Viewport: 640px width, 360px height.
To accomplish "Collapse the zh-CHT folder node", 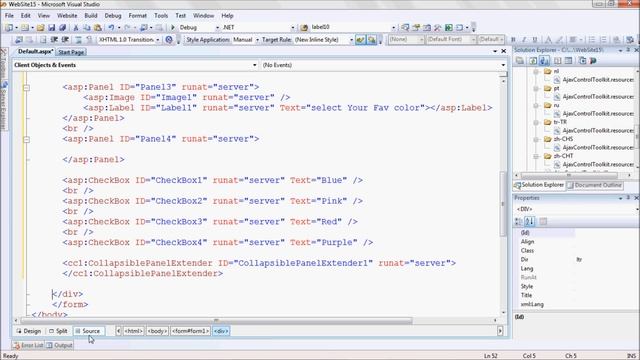I will pyautogui.click(x=536, y=156).
